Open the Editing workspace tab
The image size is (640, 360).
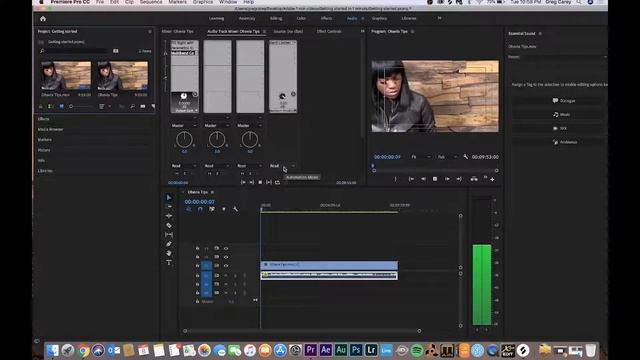click(276, 18)
